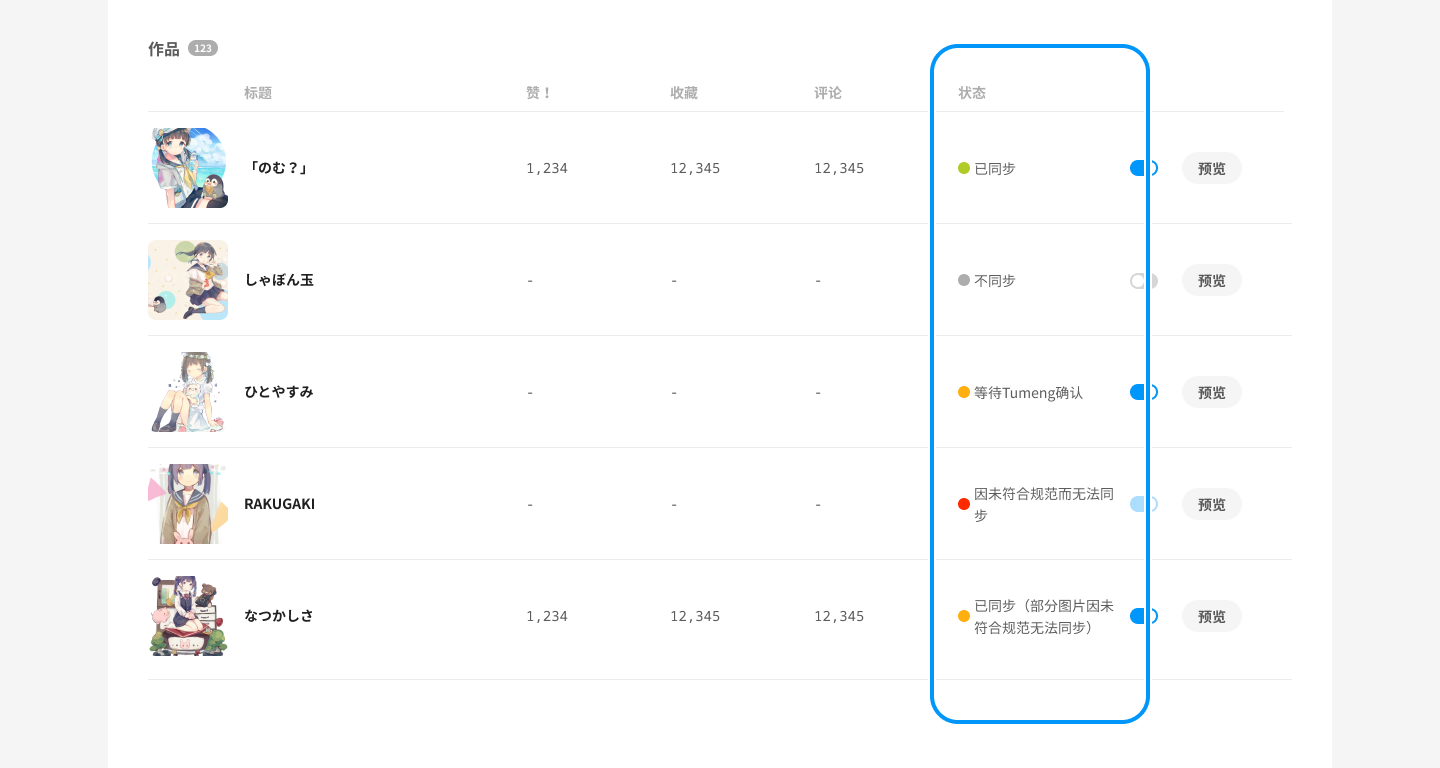The image size is (1440, 768).
Task: Open the ひとやすみ title link
Action: click(x=279, y=392)
